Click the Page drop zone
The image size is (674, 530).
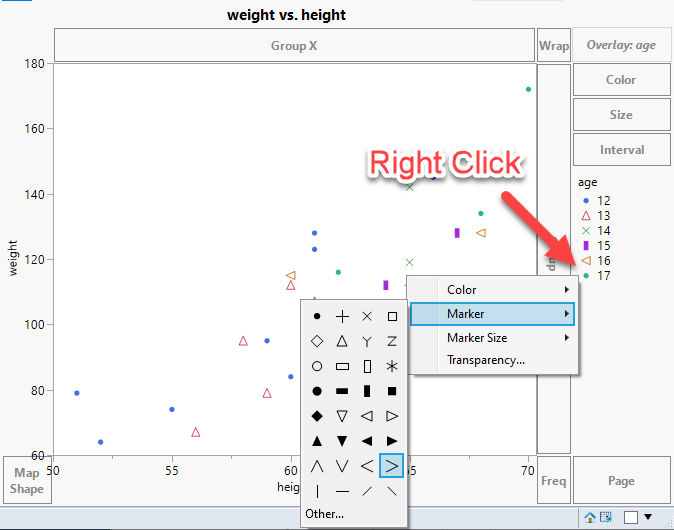point(621,480)
